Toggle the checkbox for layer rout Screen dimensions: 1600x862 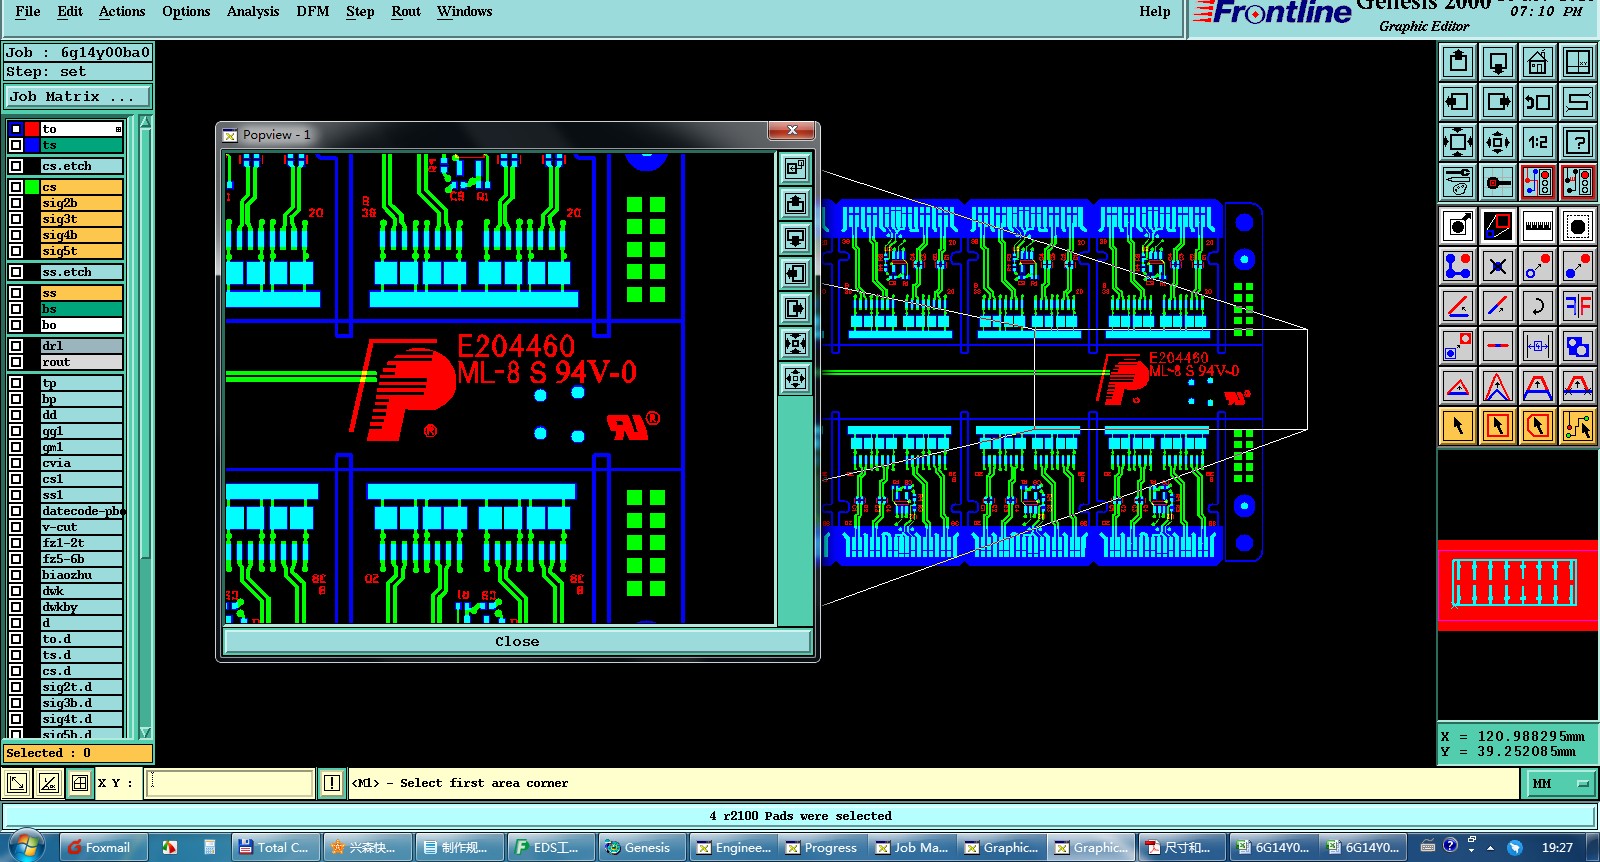pos(16,362)
